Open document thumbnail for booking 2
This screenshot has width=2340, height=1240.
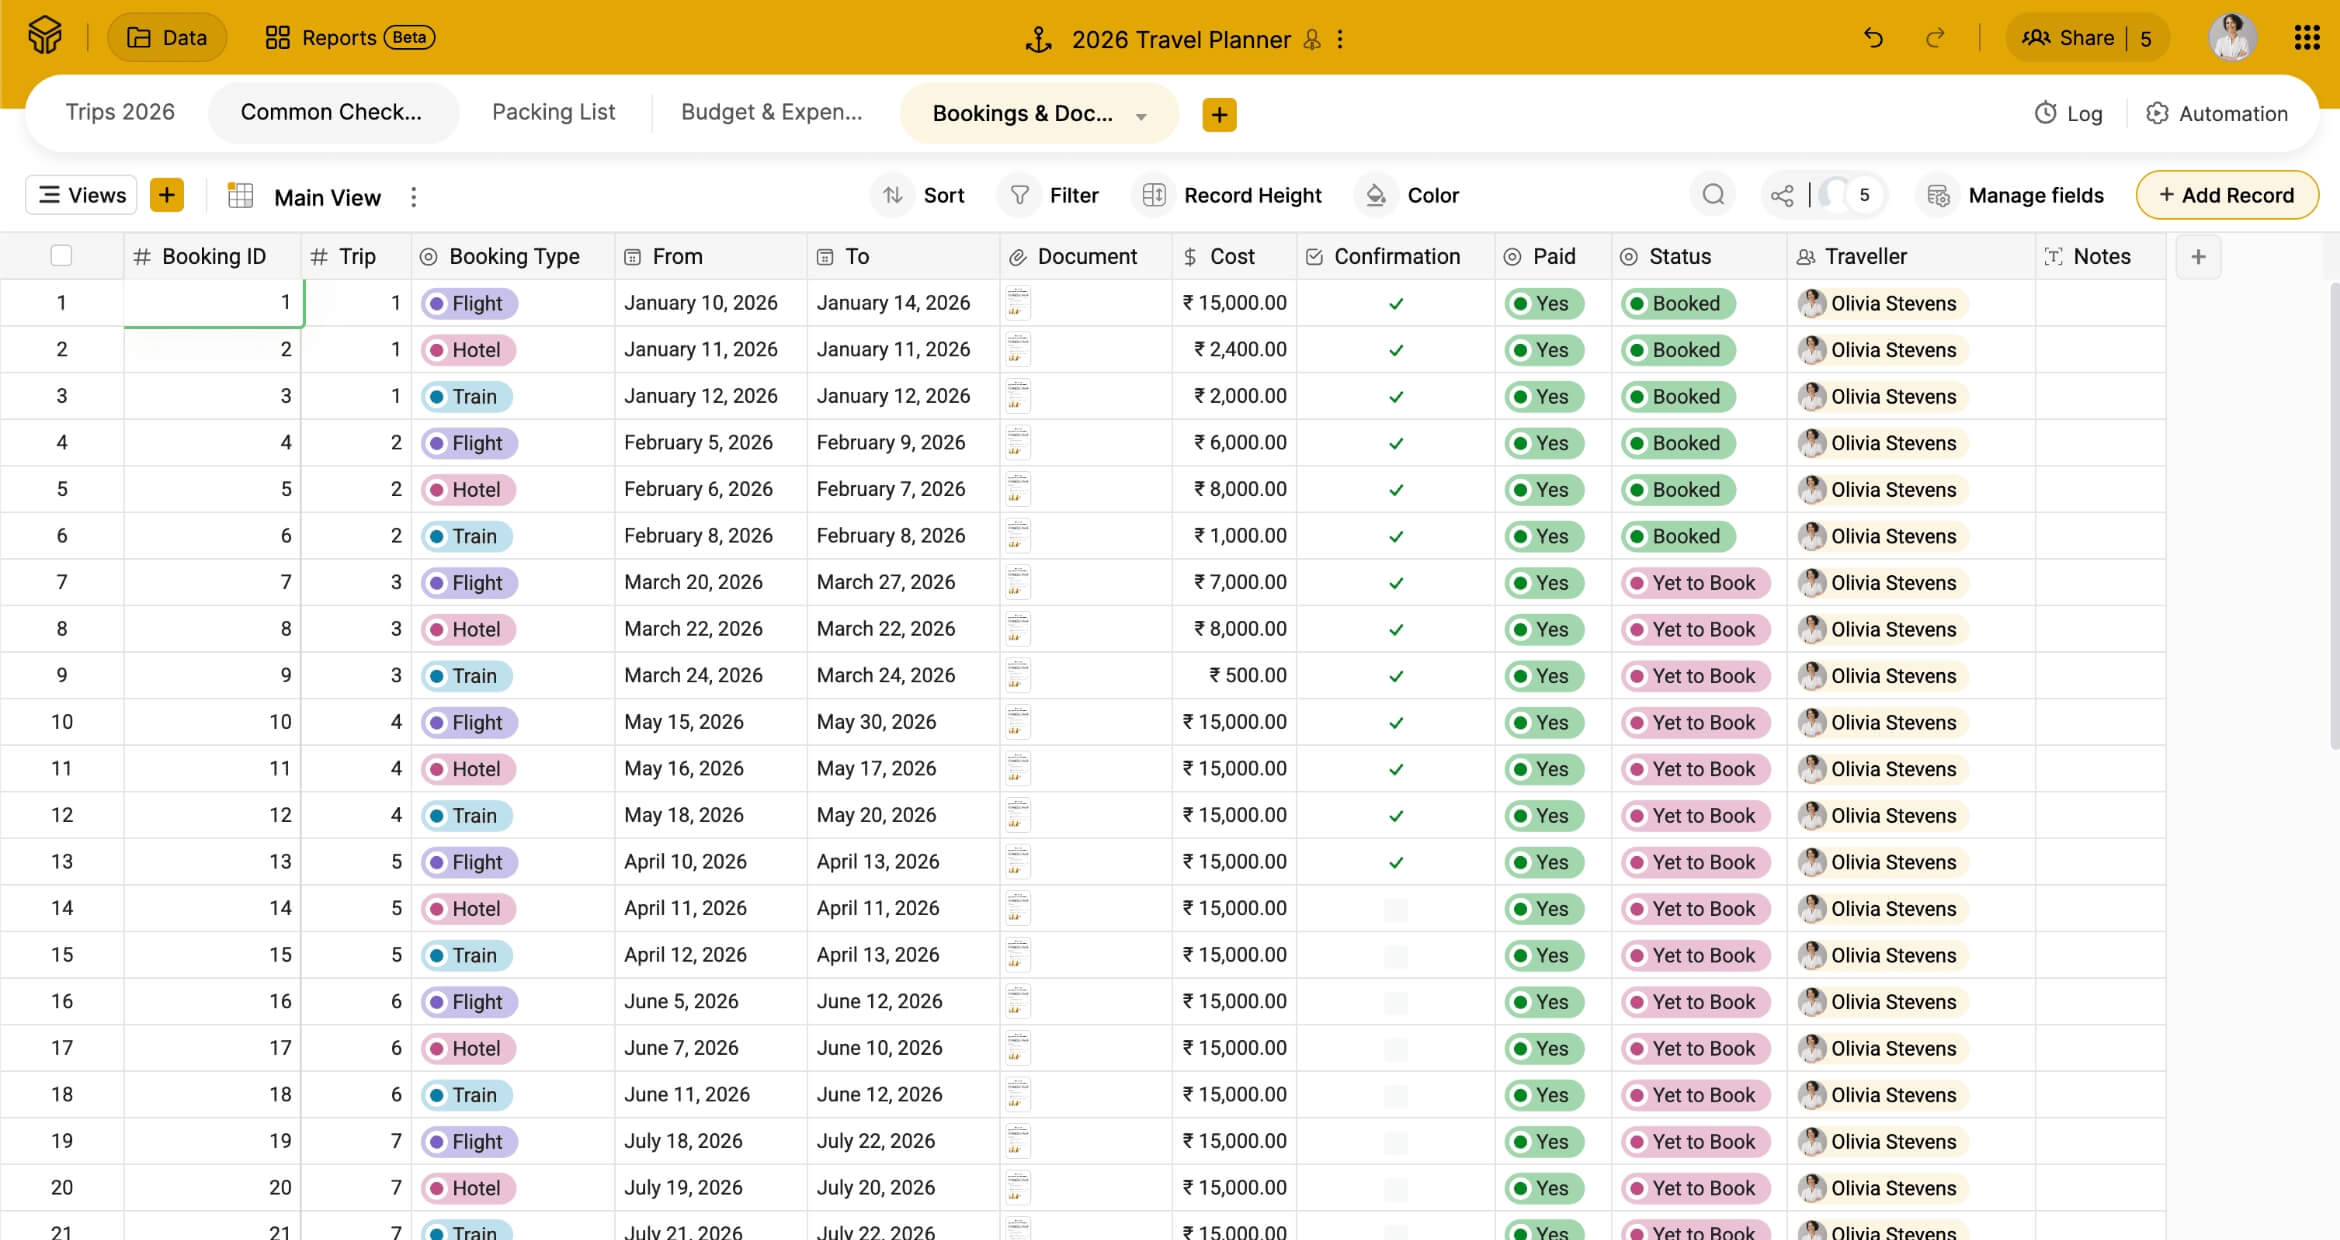click(1018, 350)
